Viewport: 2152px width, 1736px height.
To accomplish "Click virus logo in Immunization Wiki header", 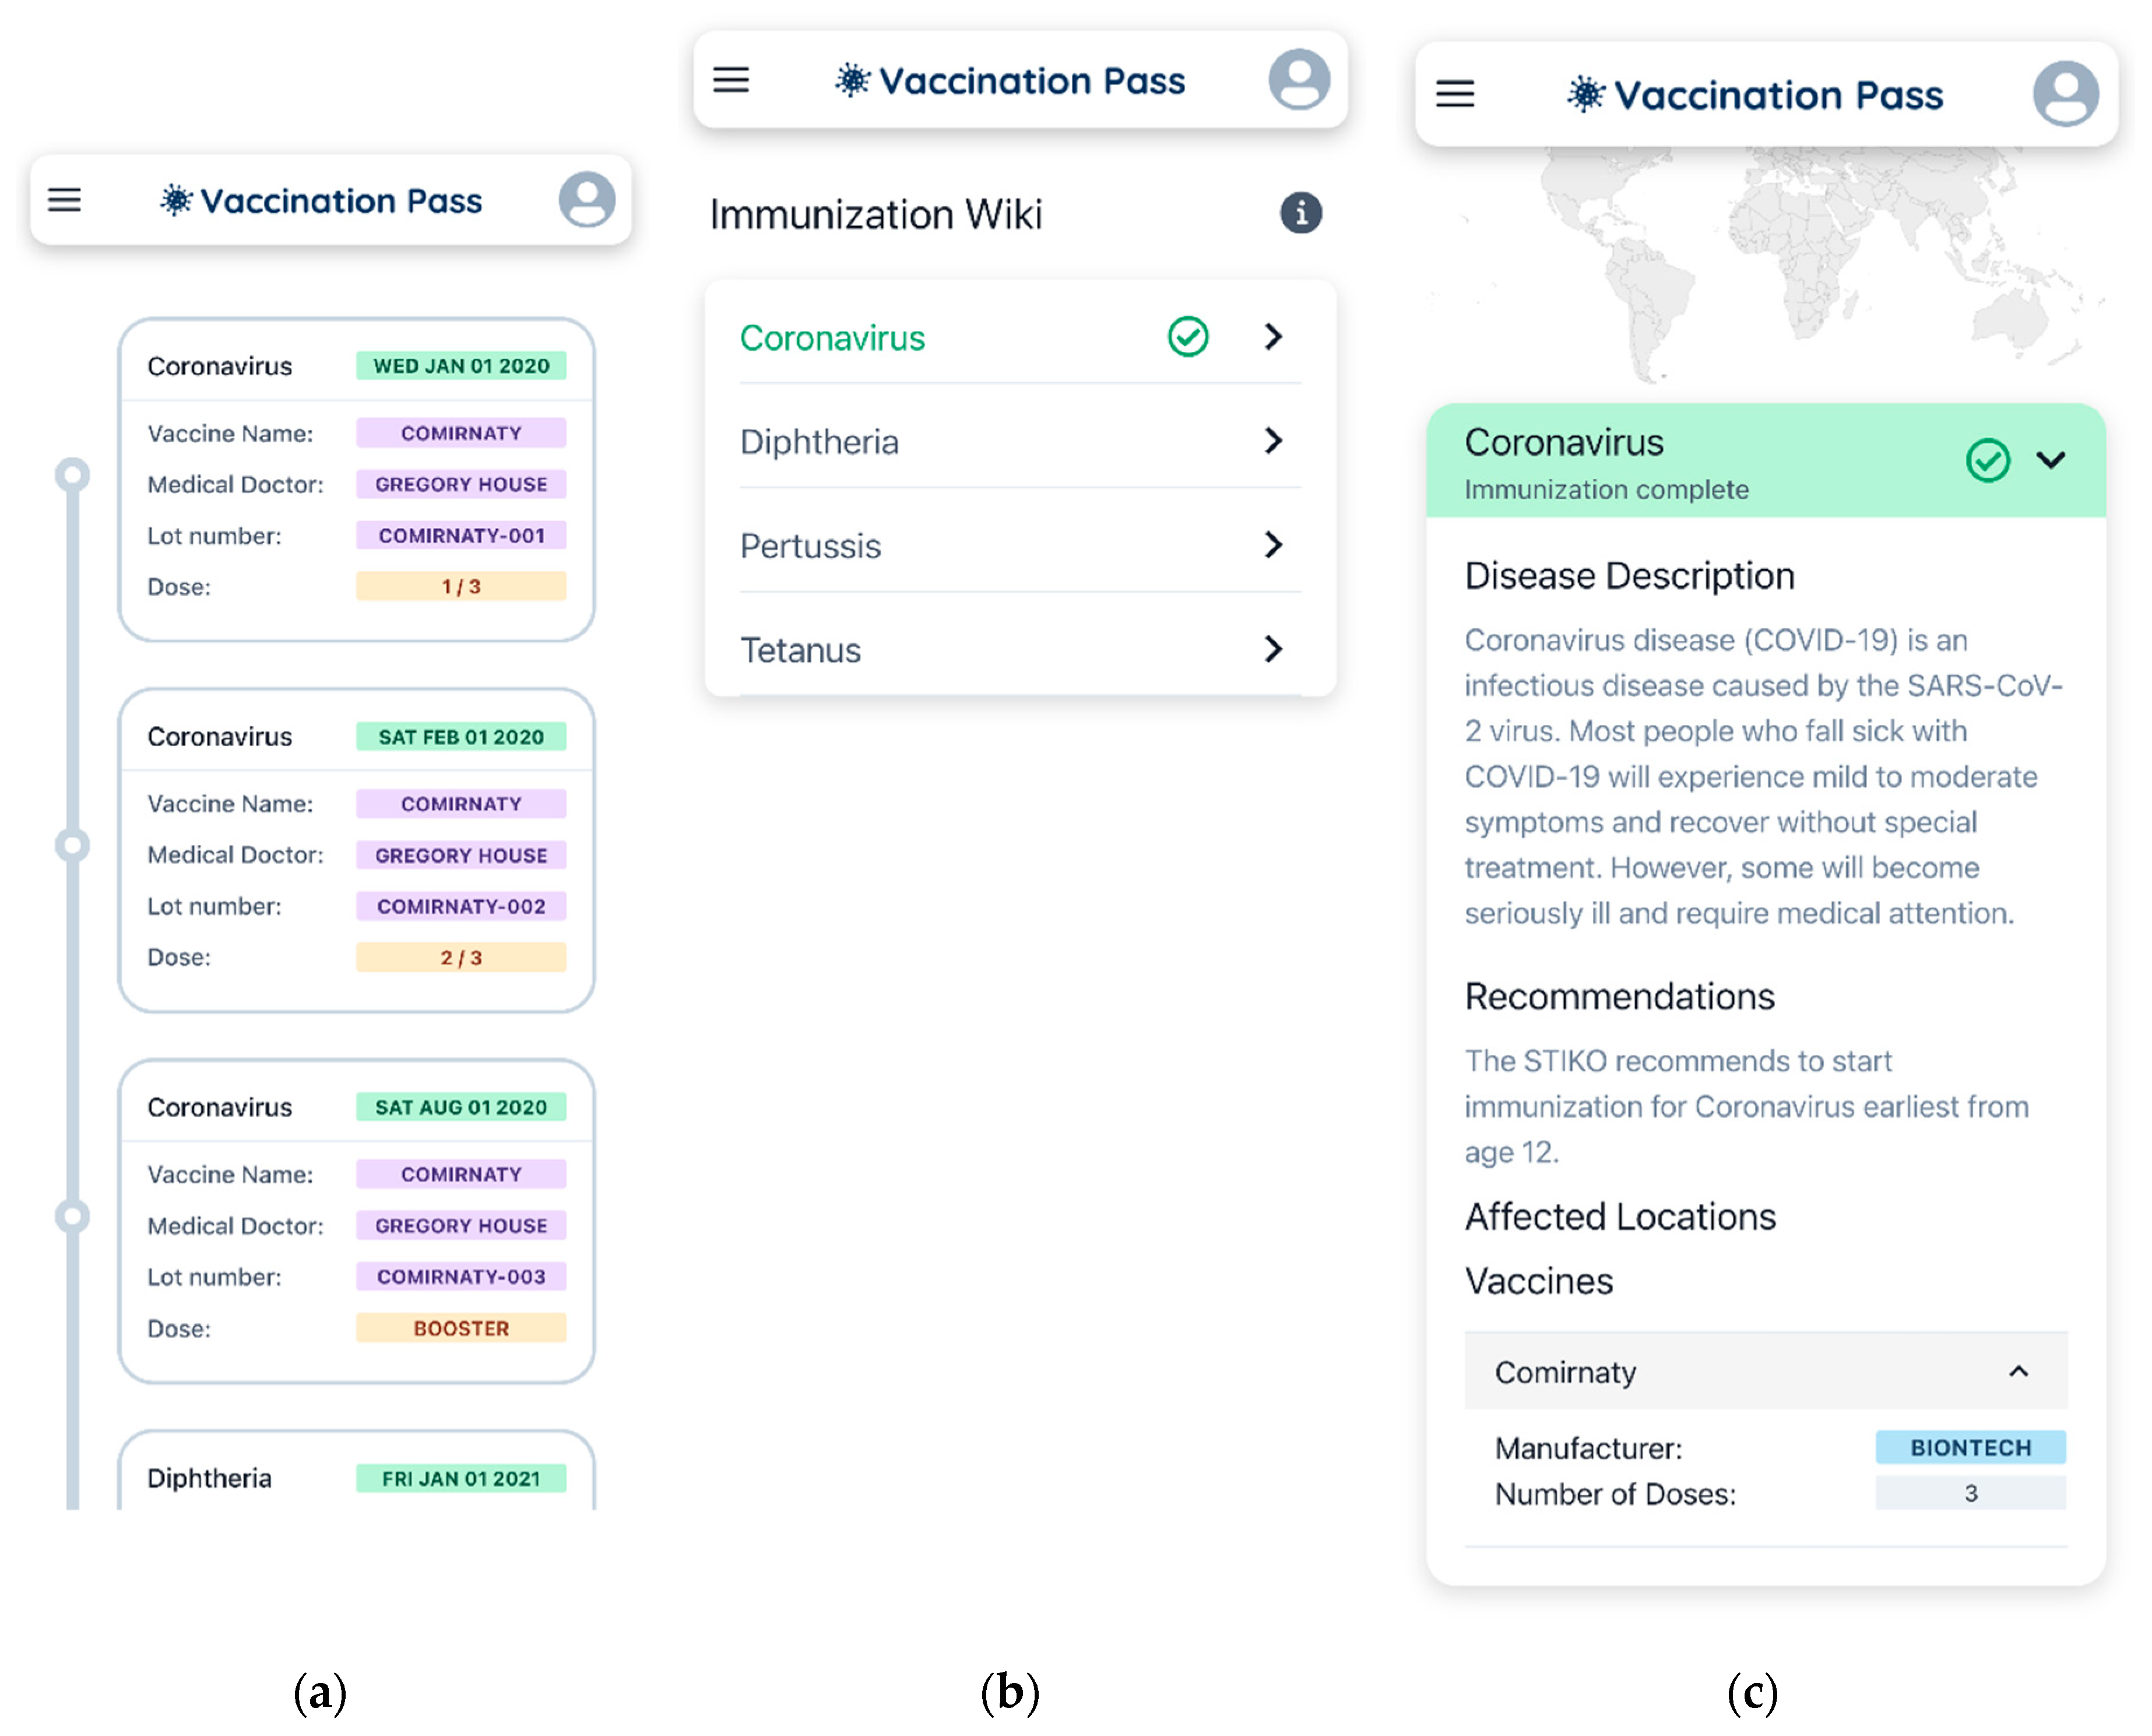I will [852, 81].
